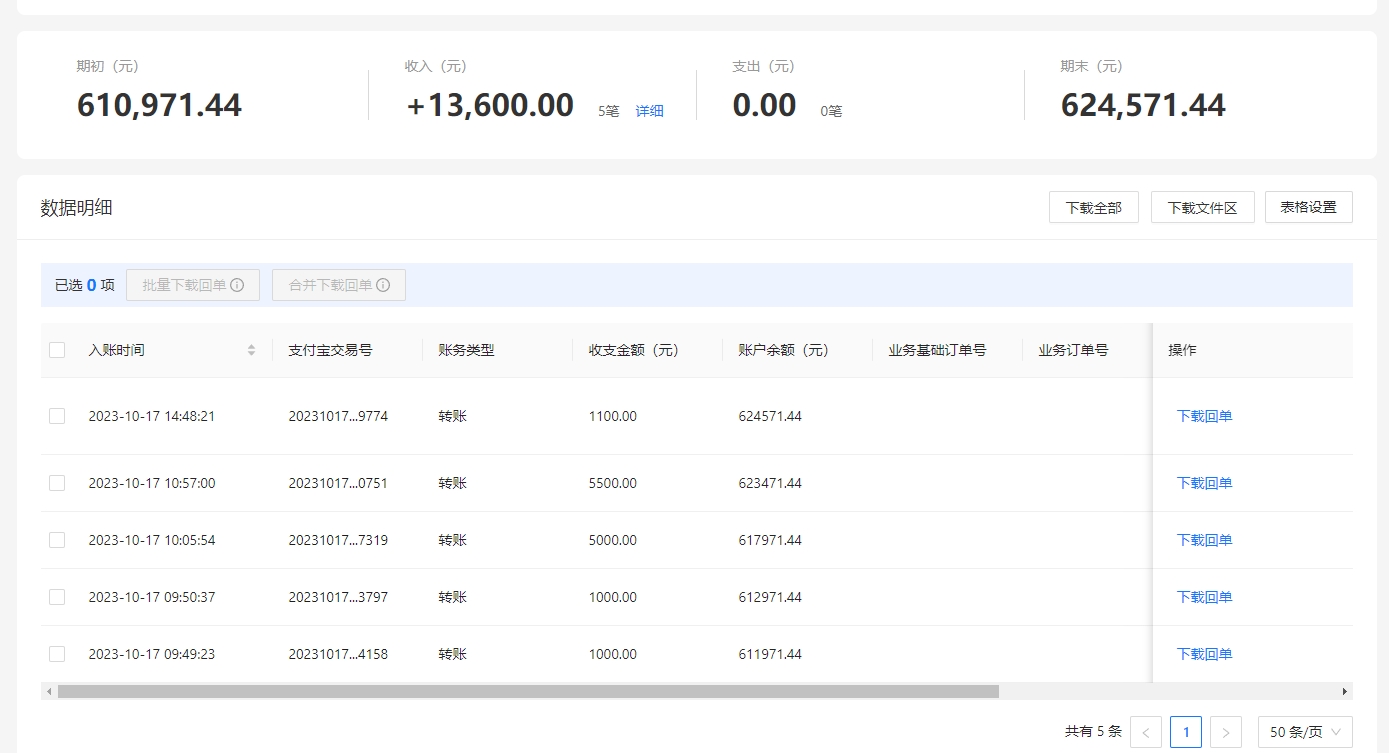Click the sort arrows on 入账时间 column
The height and width of the screenshot is (753, 1389).
click(x=251, y=350)
